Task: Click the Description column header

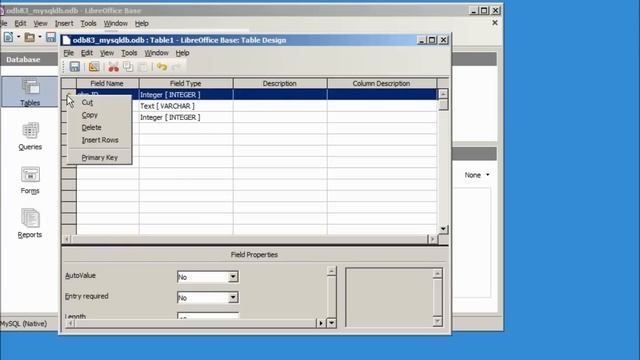Action: (x=280, y=83)
